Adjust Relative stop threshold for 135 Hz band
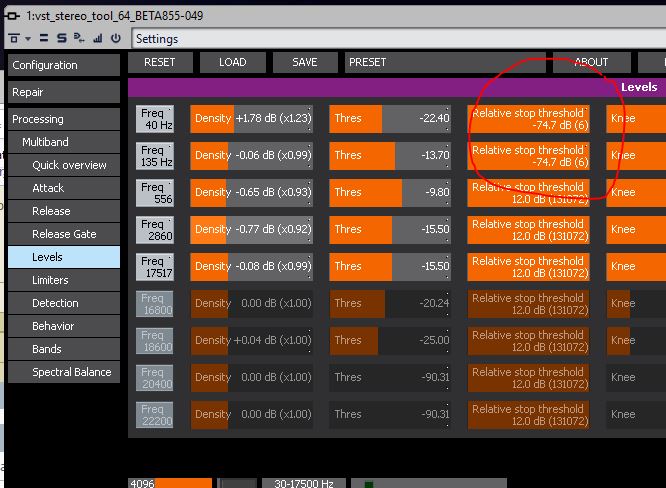Screen dimensions: 666x488 click(x=528, y=156)
